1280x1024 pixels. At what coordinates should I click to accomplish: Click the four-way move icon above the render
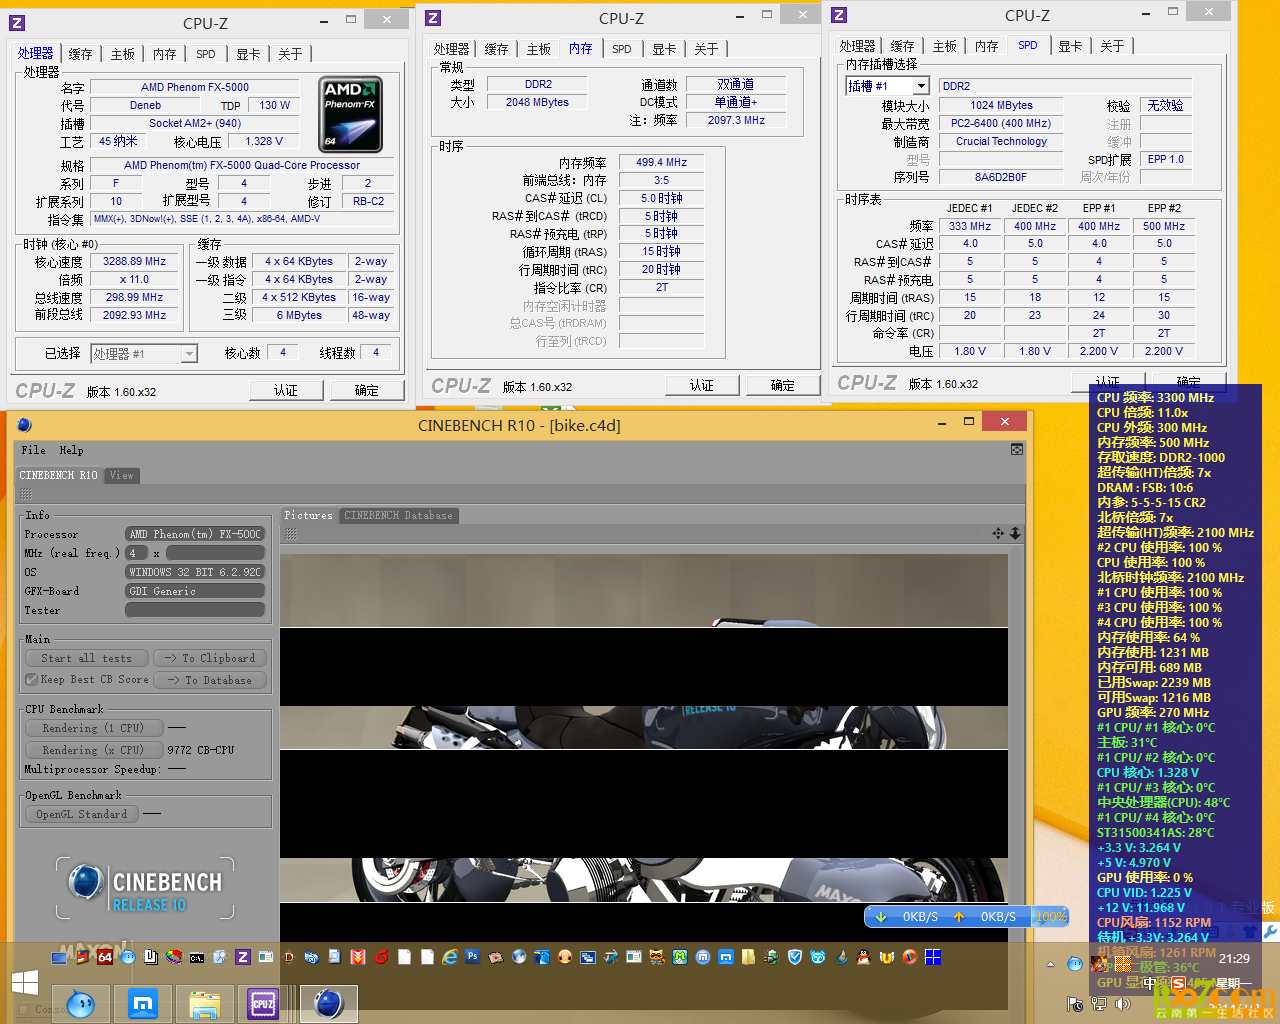pyautogui.click(x=998, y=534)
